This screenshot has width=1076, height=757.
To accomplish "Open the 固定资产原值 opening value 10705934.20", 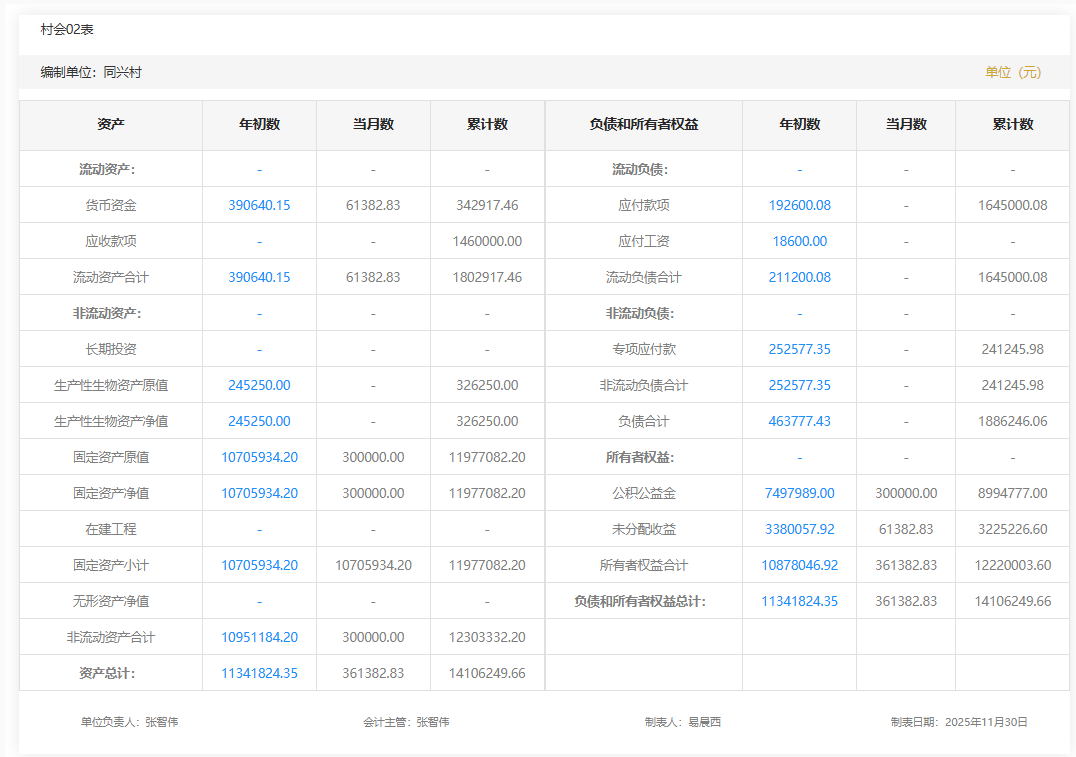I will coord(259,457).
